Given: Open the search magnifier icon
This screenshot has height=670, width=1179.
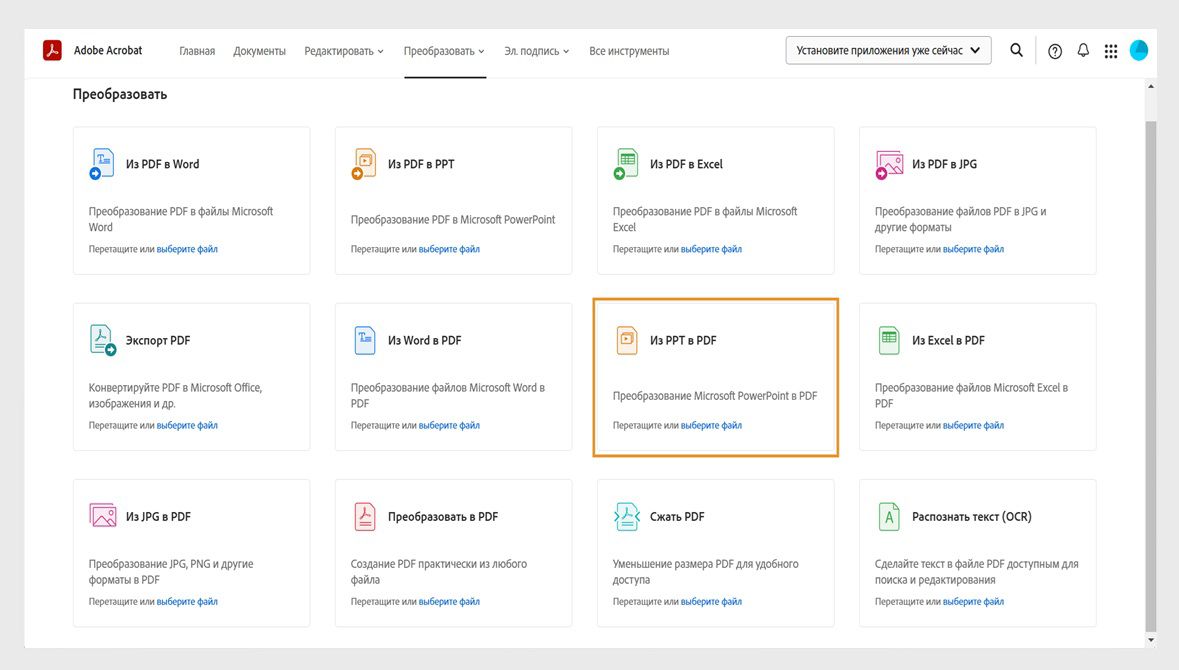Looking at the screenshot, I should click(x=1016, y=50).
